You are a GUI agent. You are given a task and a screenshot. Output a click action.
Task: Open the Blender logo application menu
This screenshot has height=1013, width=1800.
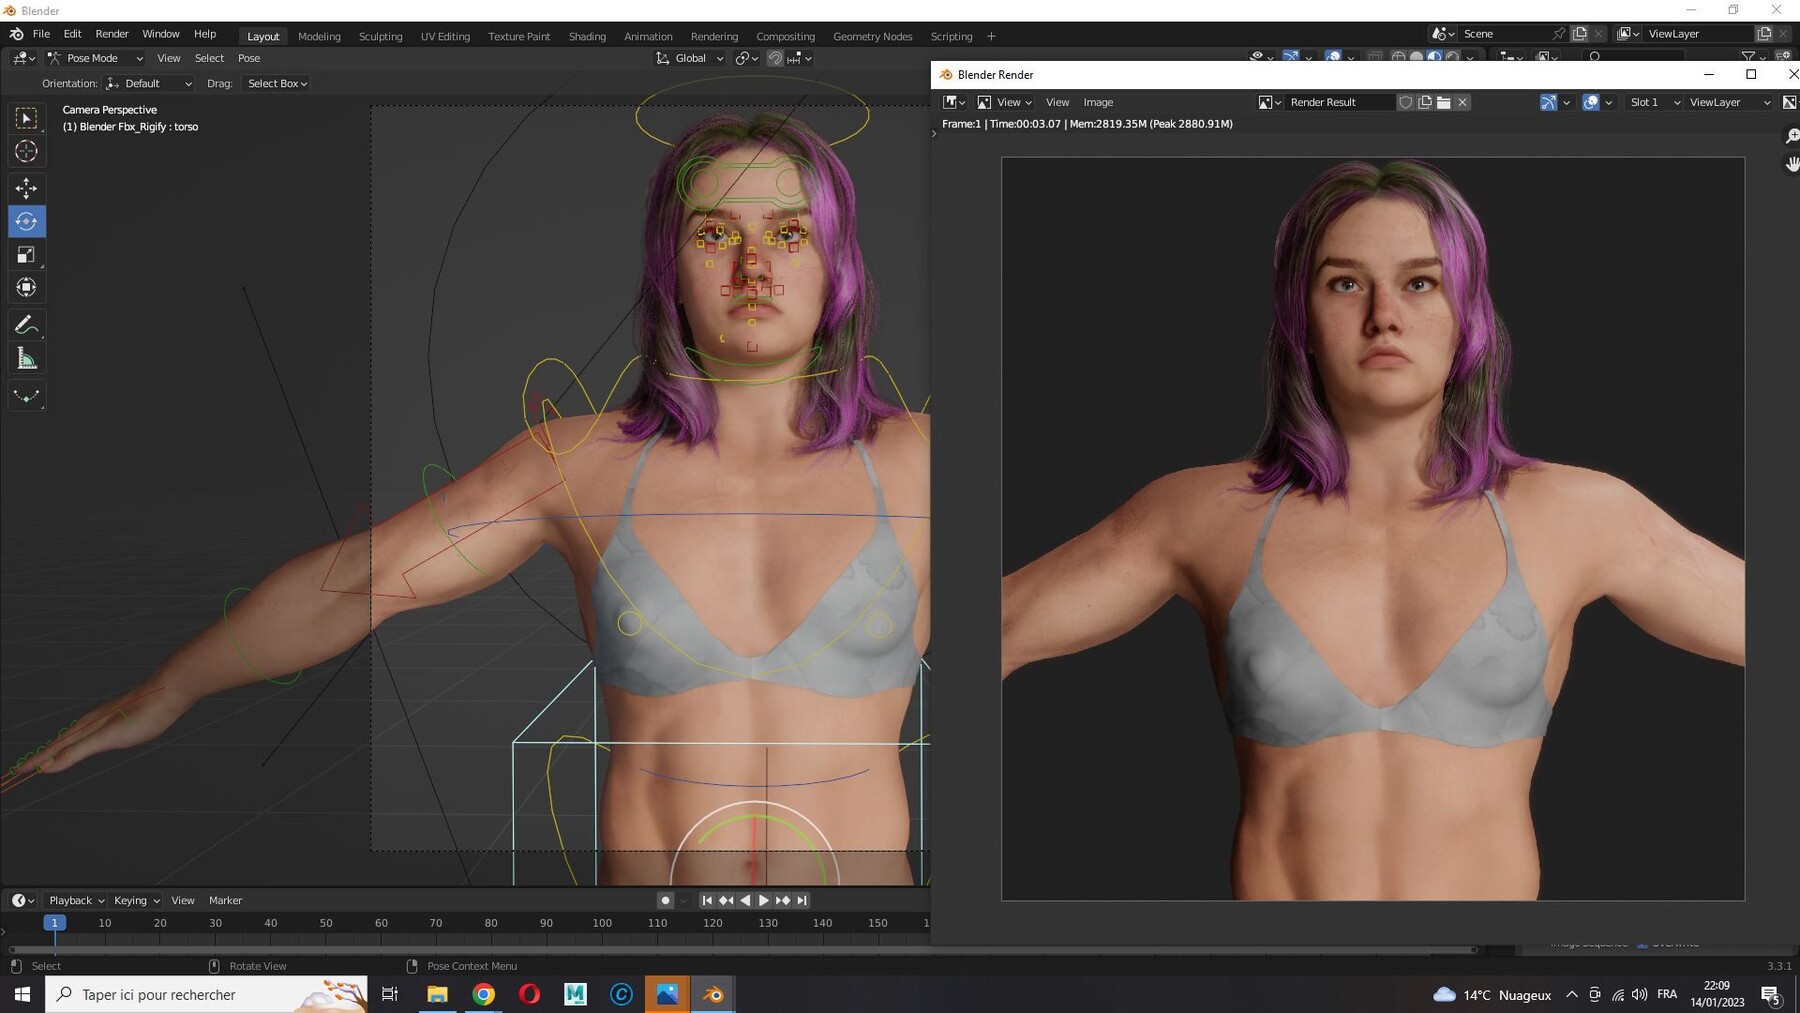click(x=16, y=34)
